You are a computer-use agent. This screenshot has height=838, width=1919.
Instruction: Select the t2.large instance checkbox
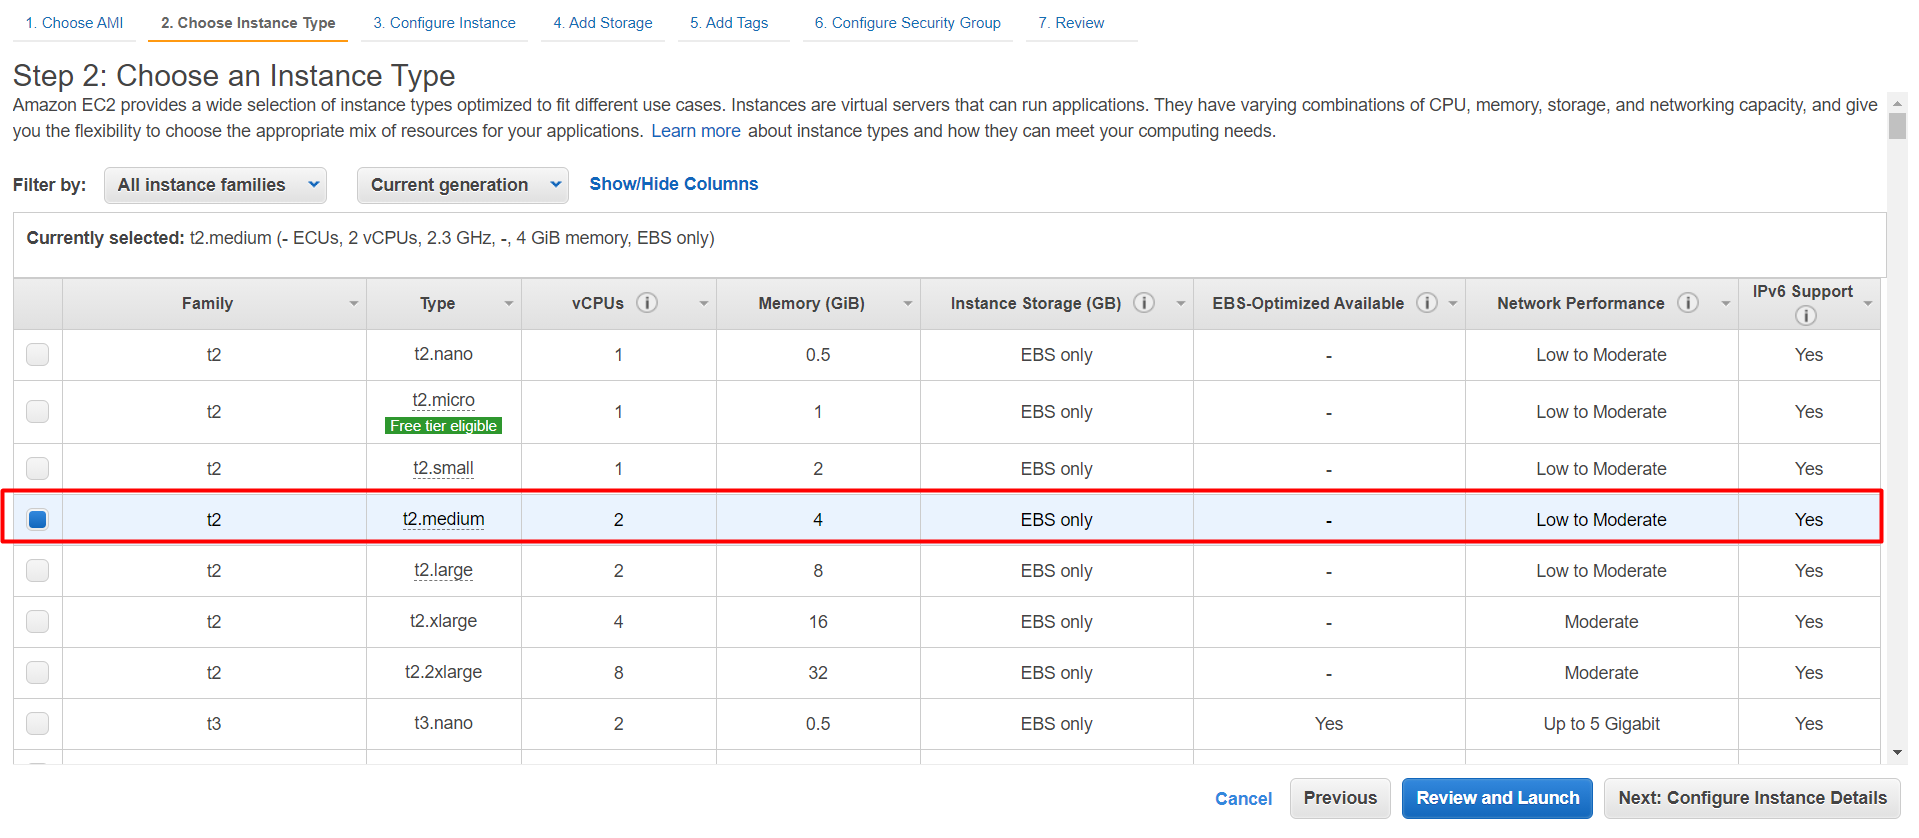(x=38, y=570)
